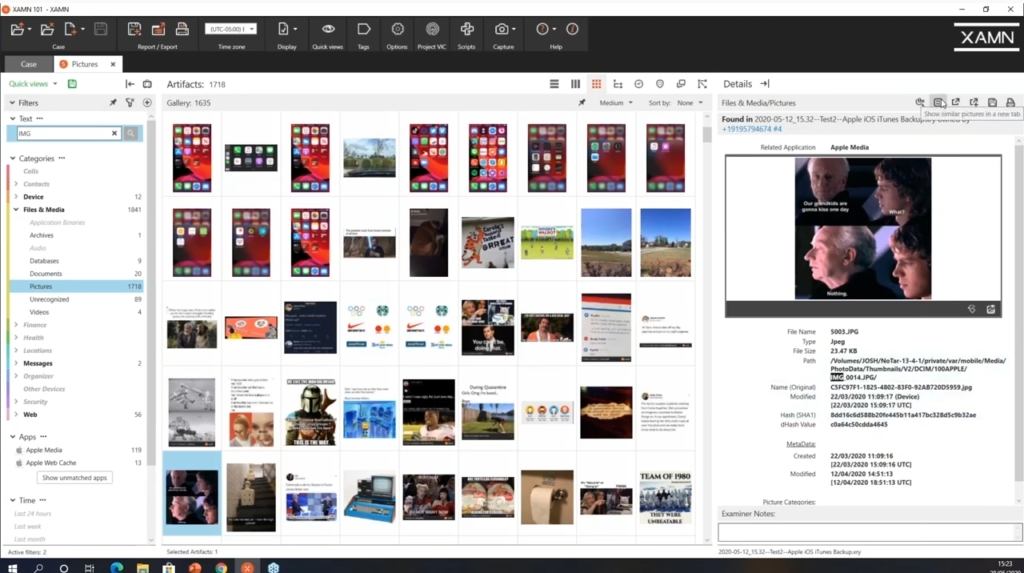The image size is (1024, 573).
Task: Expand the Messages category
Action: point(16,363)
